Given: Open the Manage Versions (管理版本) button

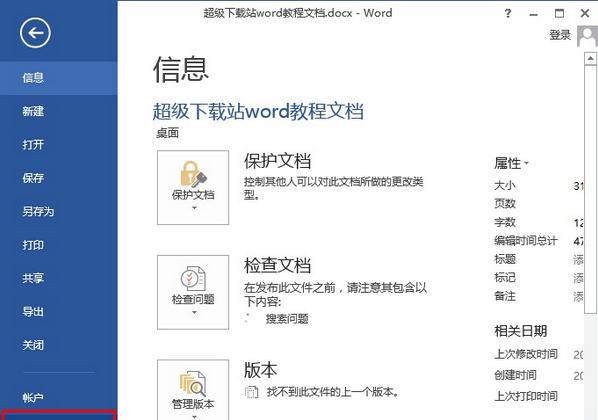Looking at the screenshot, I should 193,389.
